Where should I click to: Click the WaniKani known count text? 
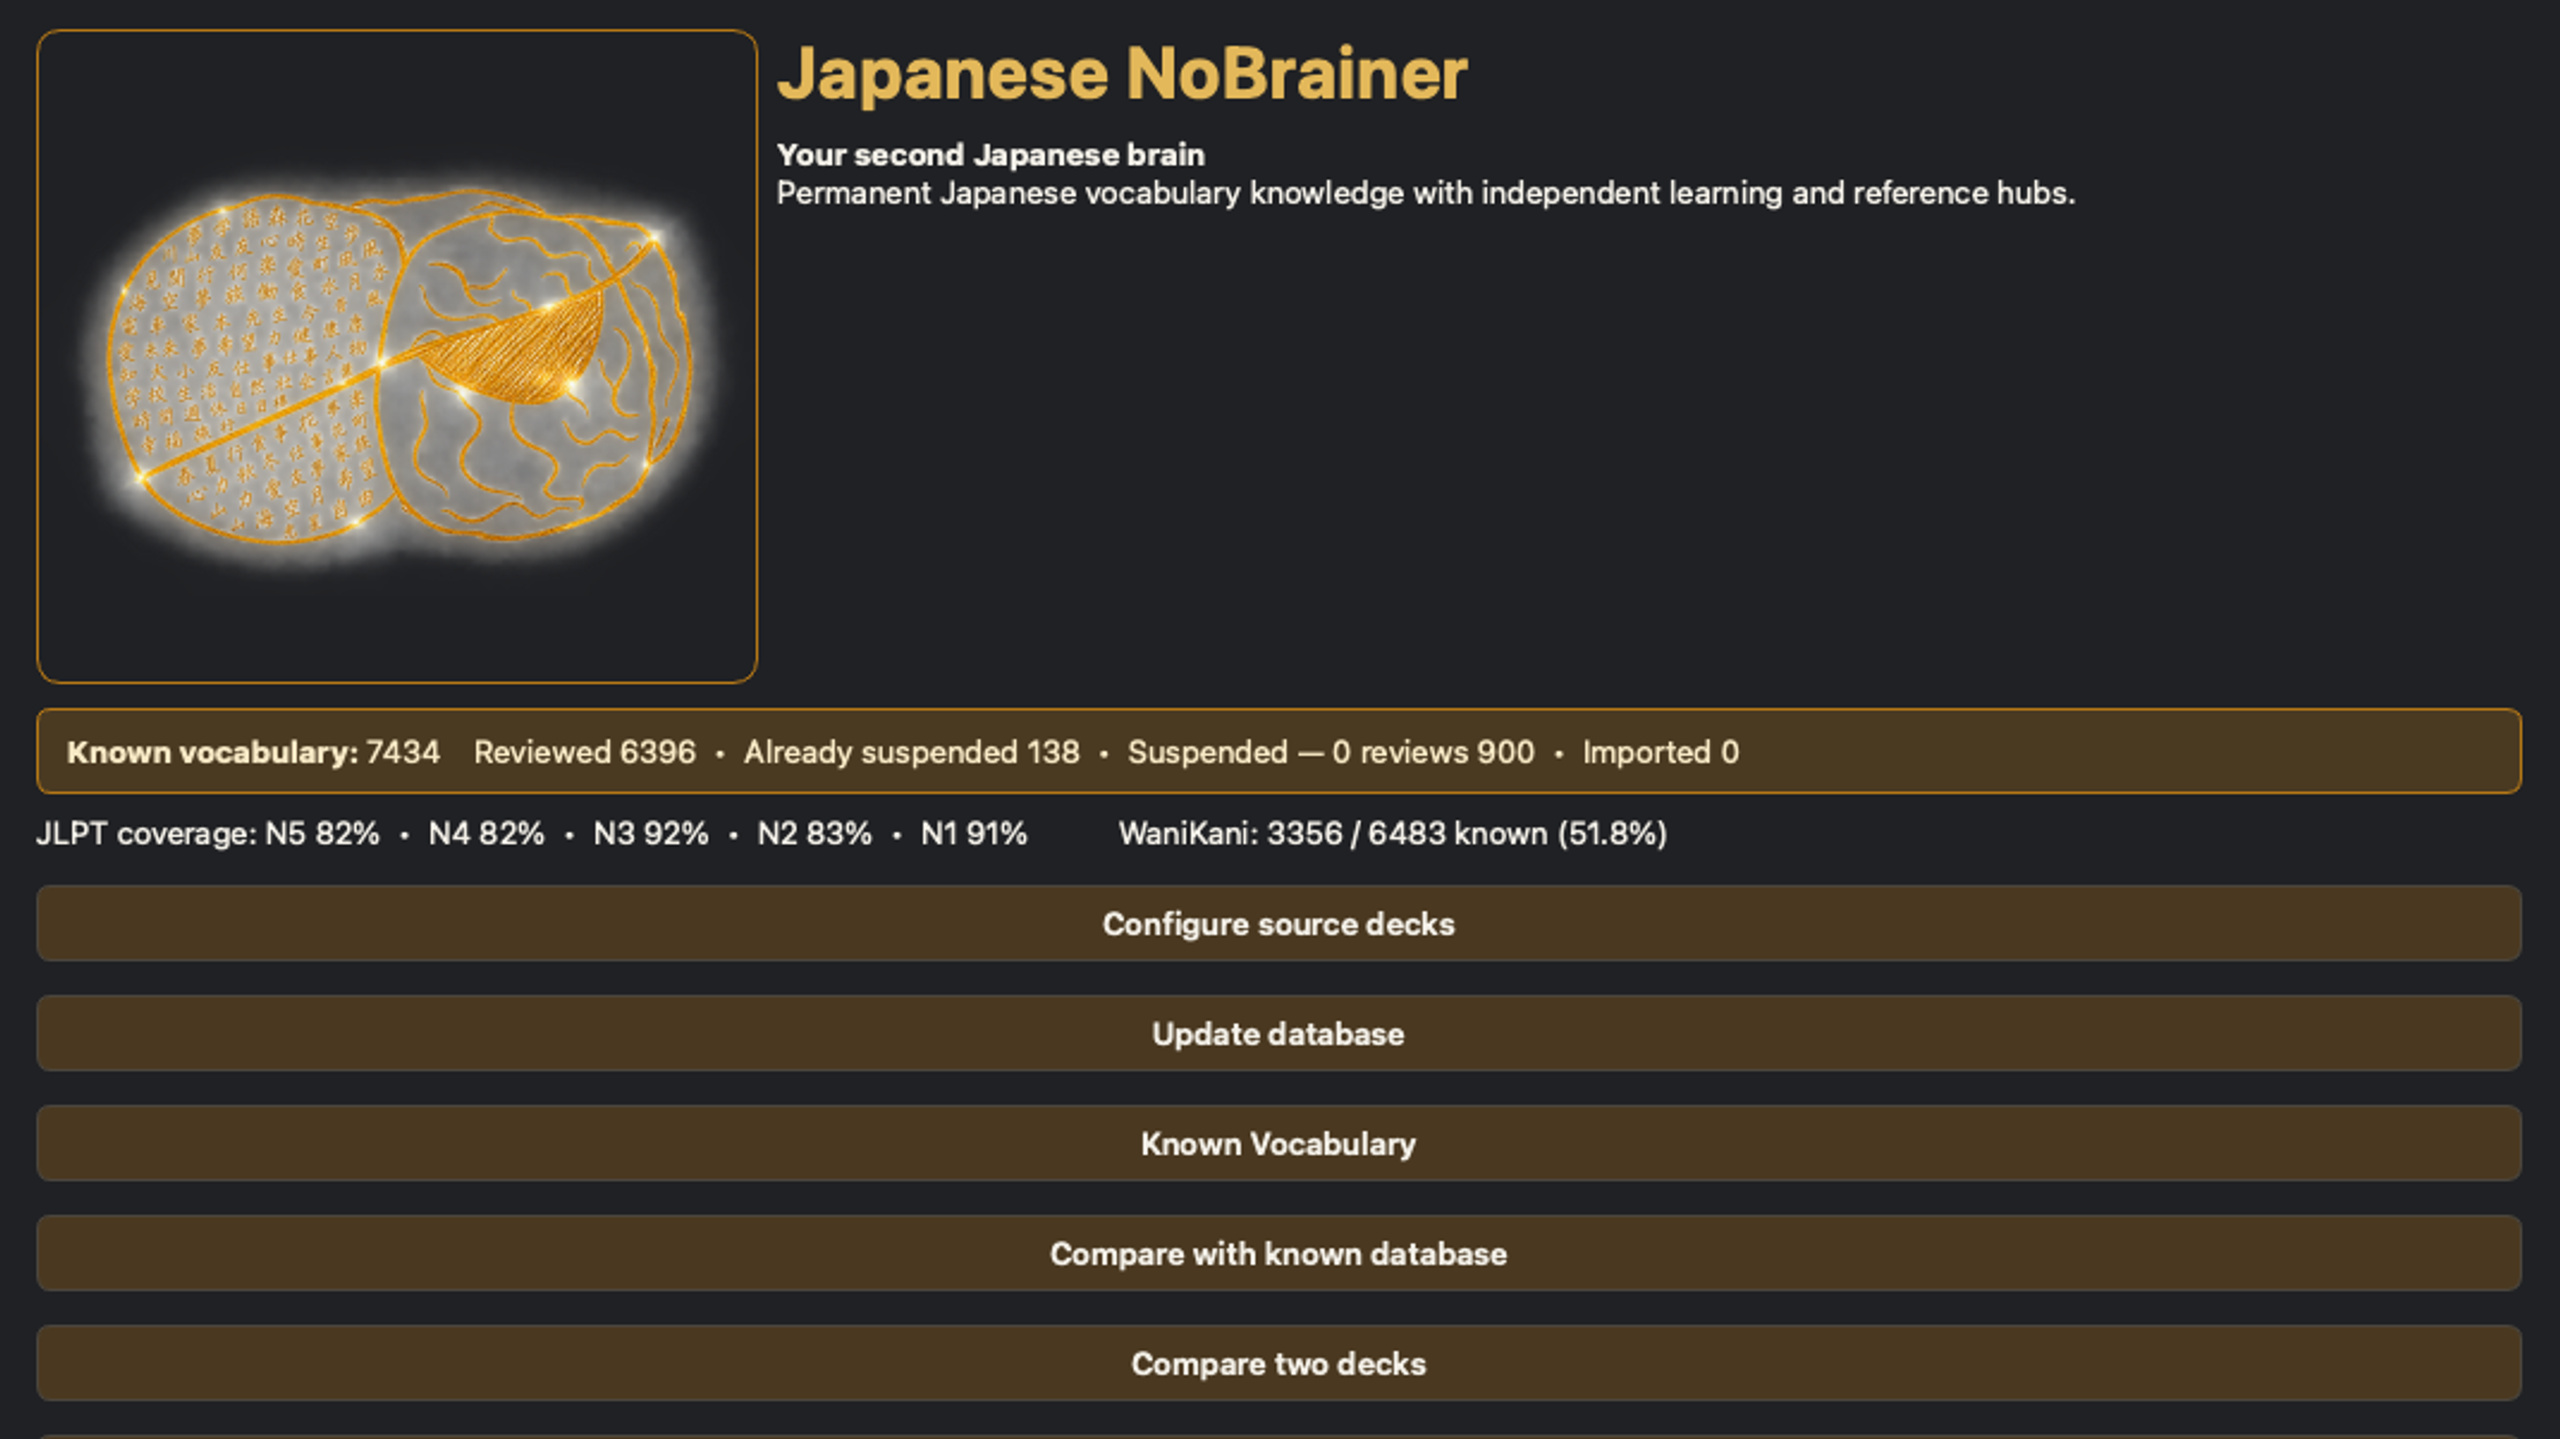click(1392, 833)
